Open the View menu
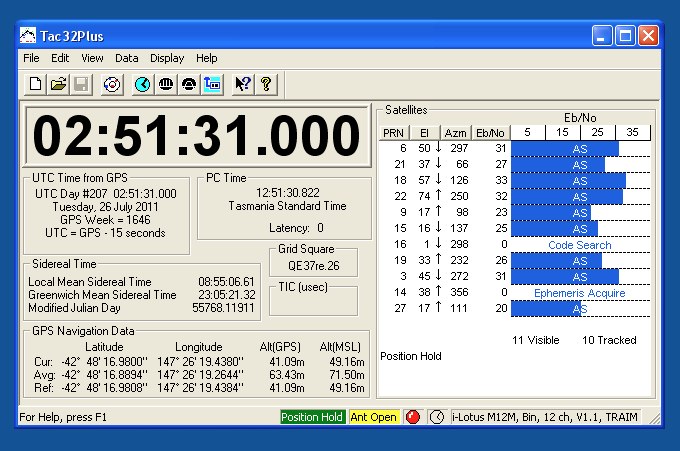Viewport: 680px width, 451px height. 92,58
